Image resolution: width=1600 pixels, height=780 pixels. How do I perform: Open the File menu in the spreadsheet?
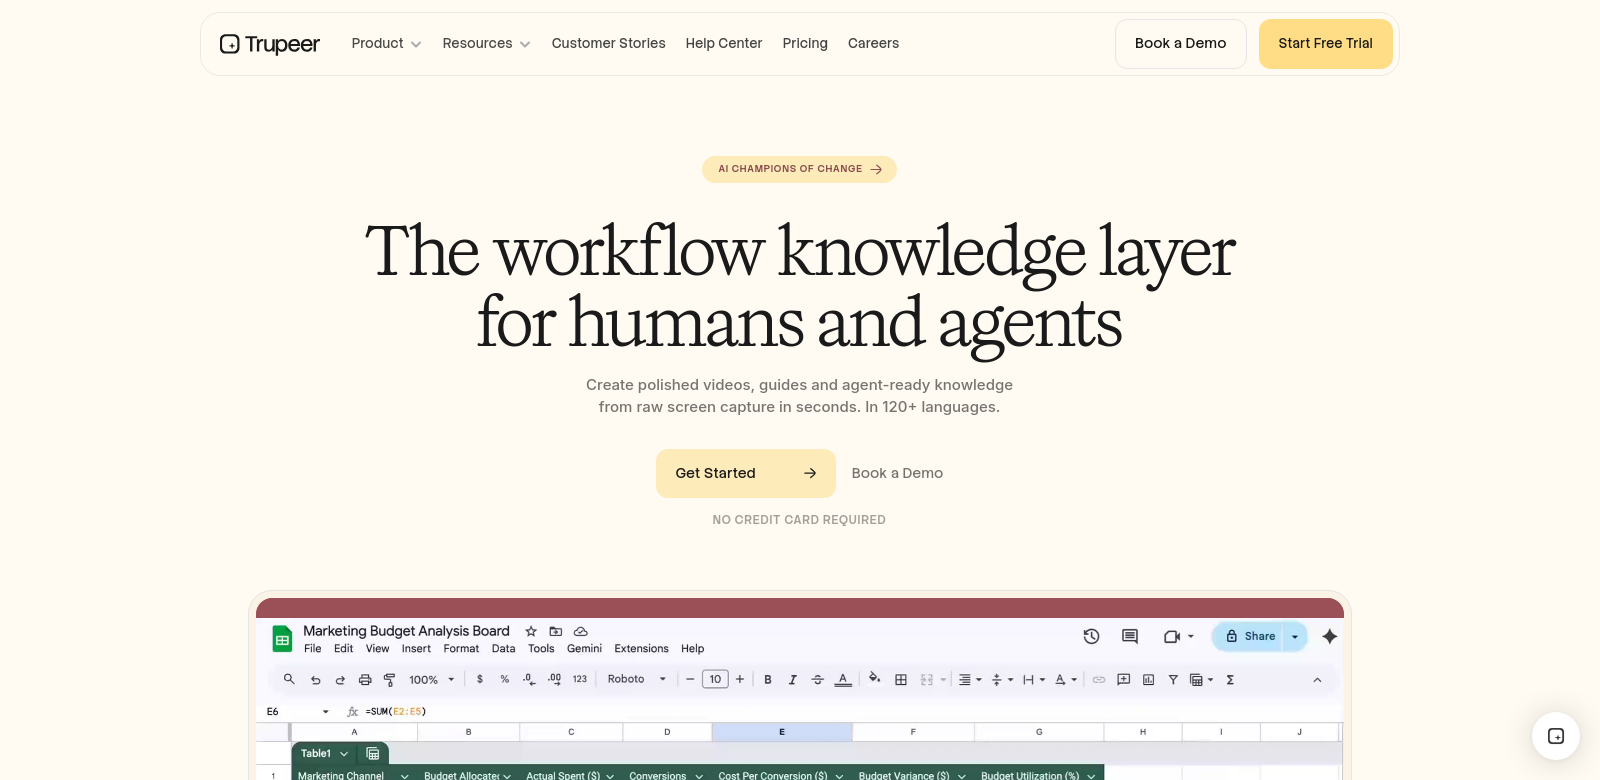[313, 649]
